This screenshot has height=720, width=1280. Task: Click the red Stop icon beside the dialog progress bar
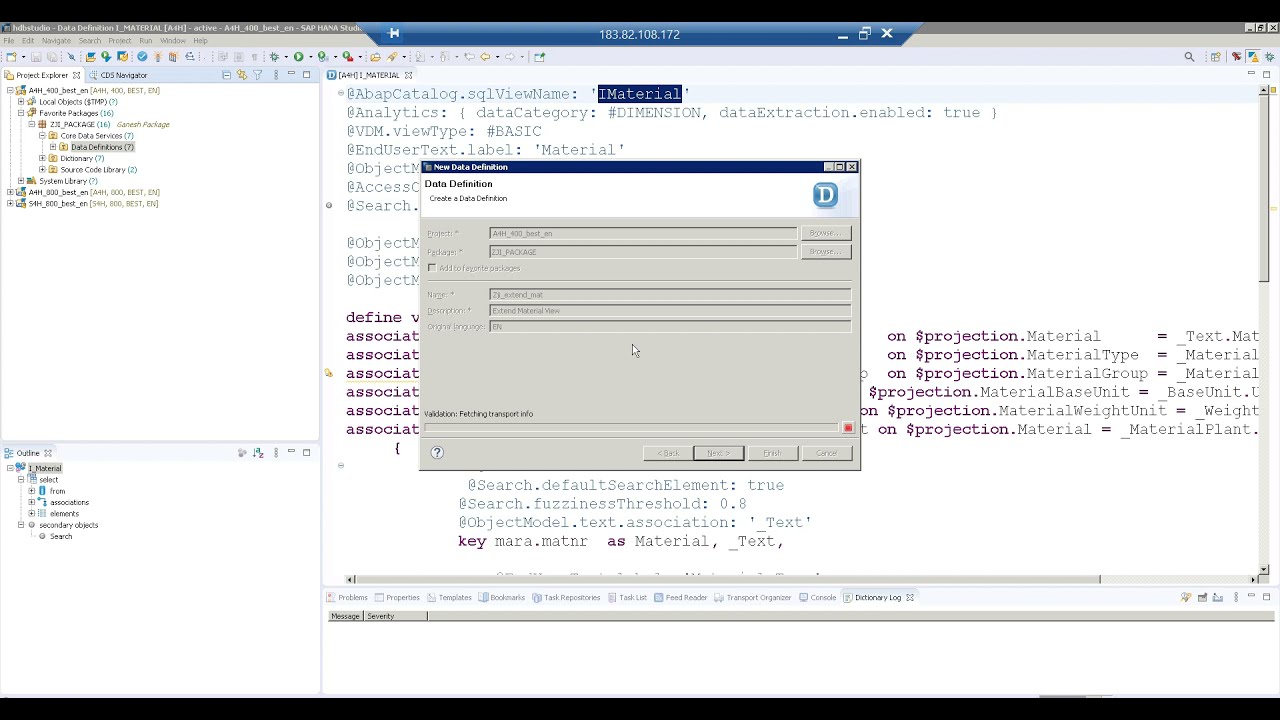[x=848, y=428]
